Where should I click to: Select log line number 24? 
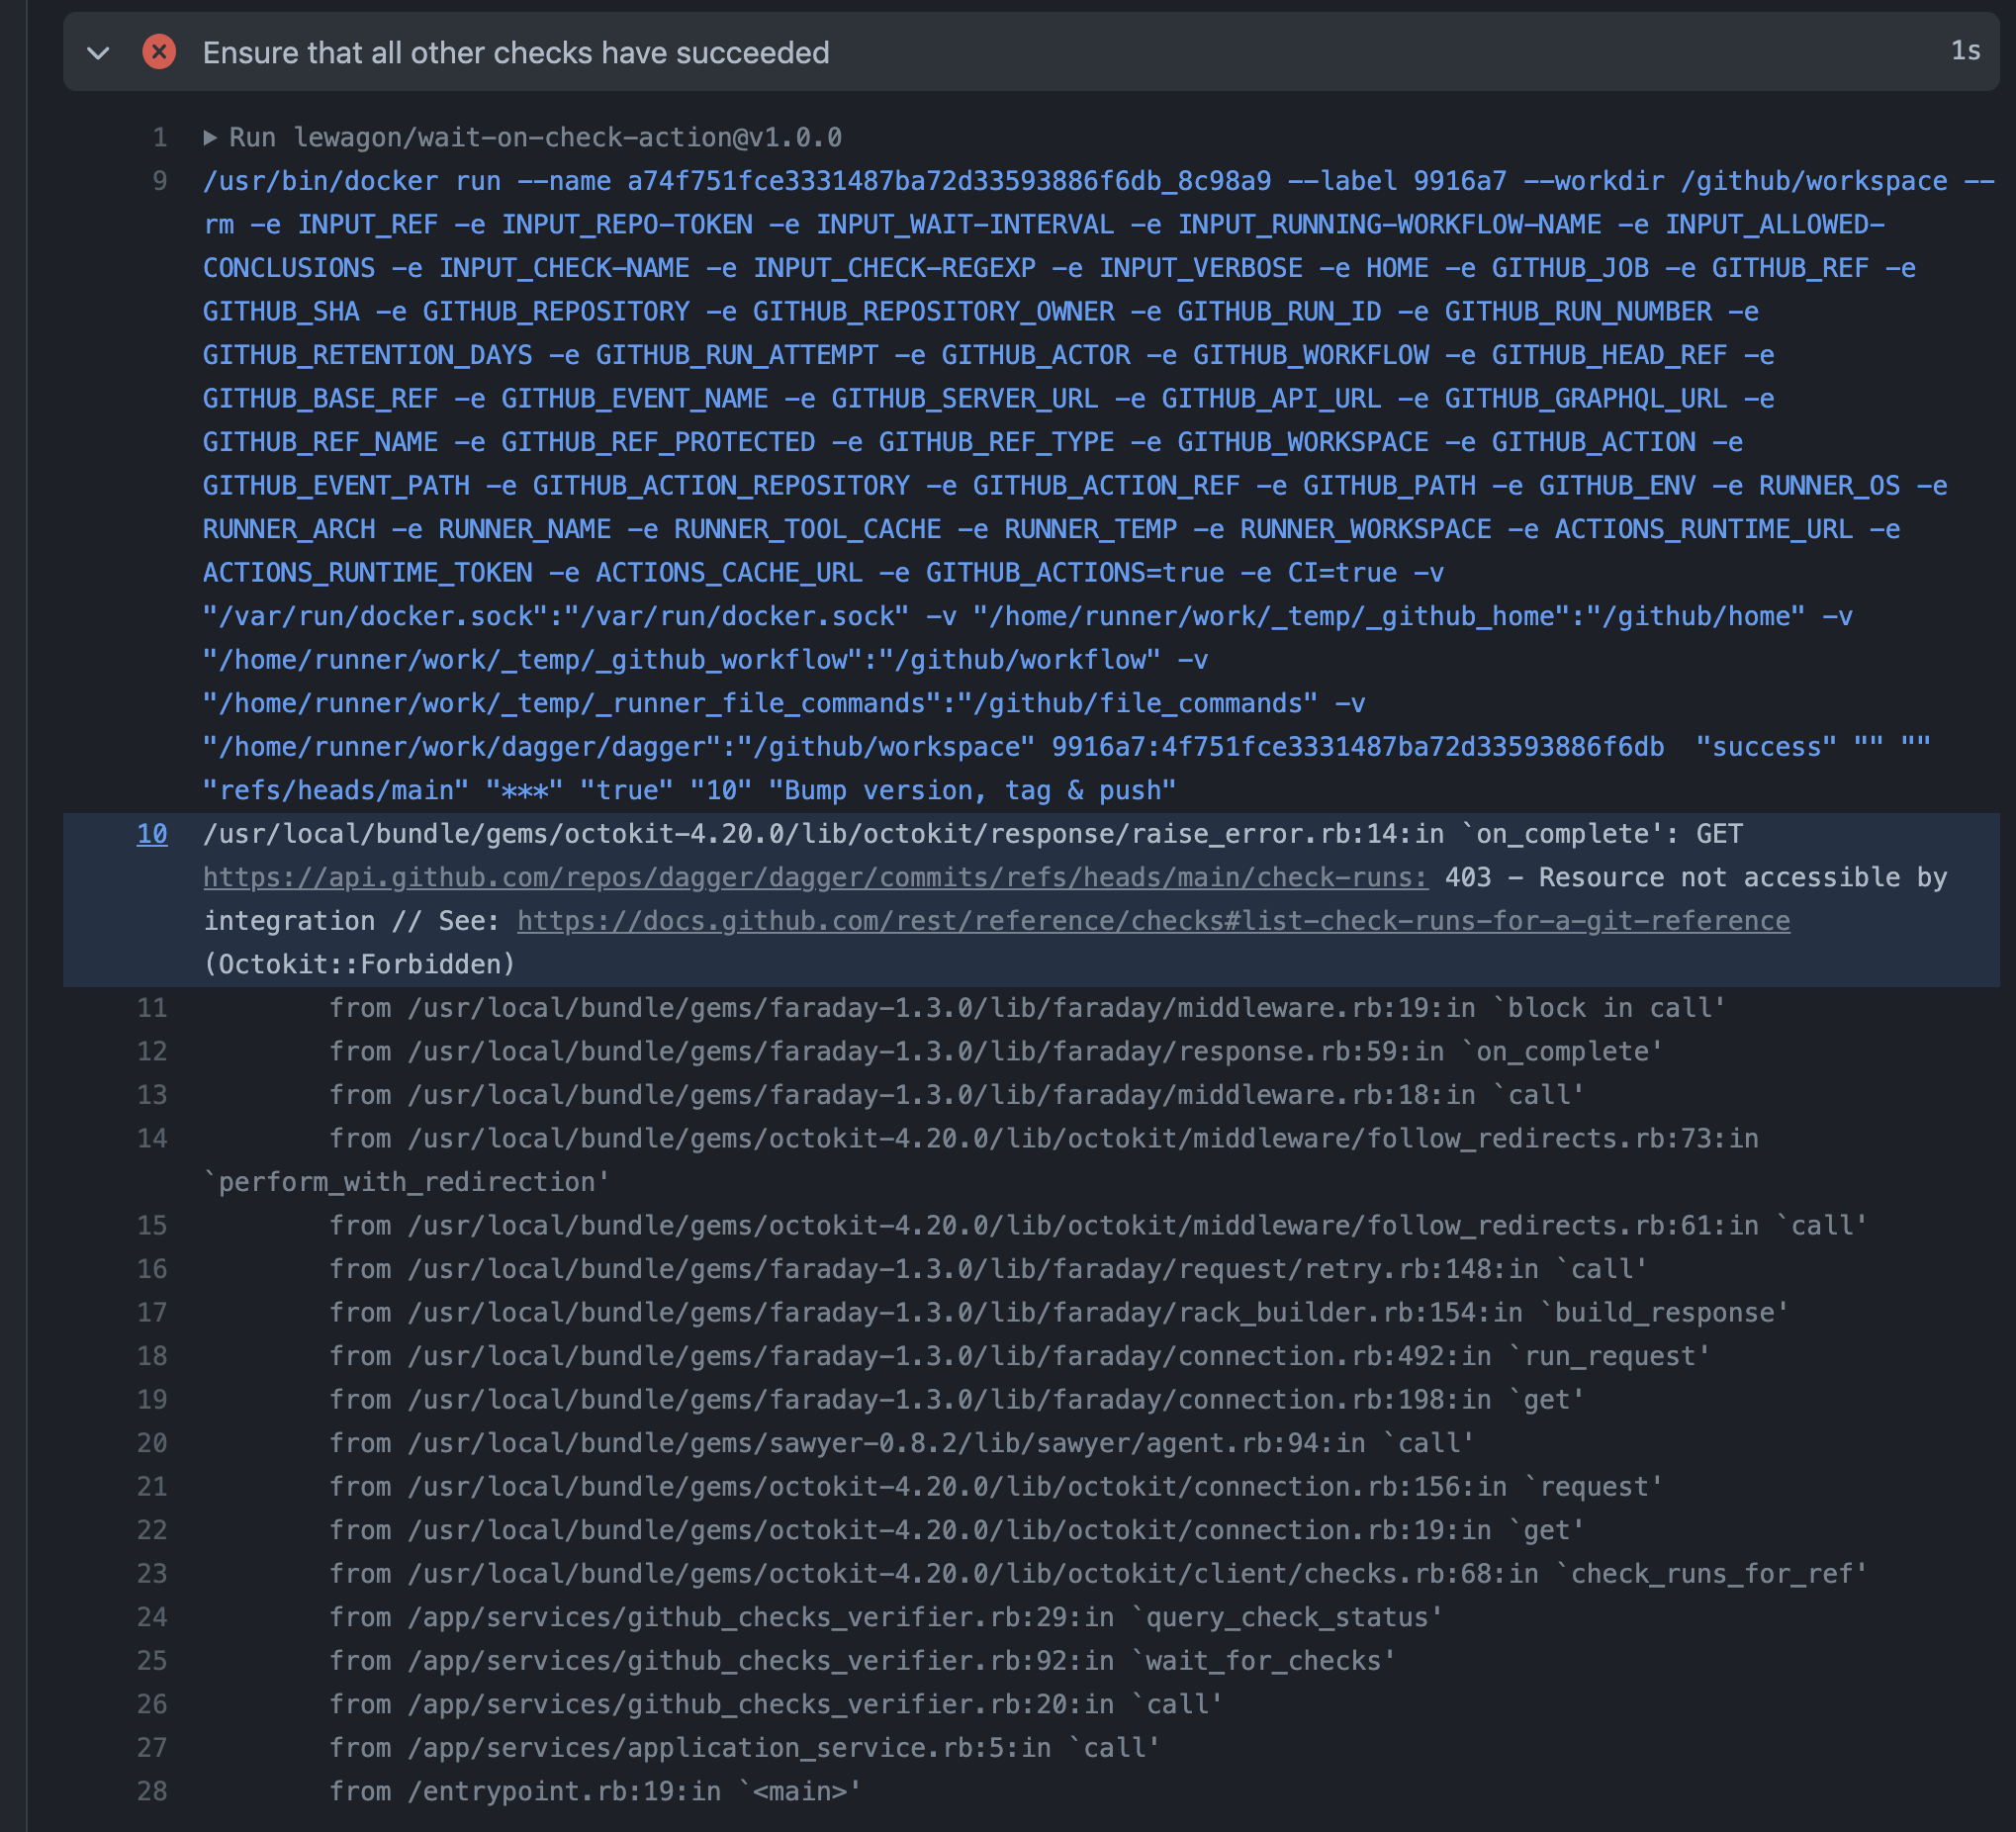[x=152, y=1617]
